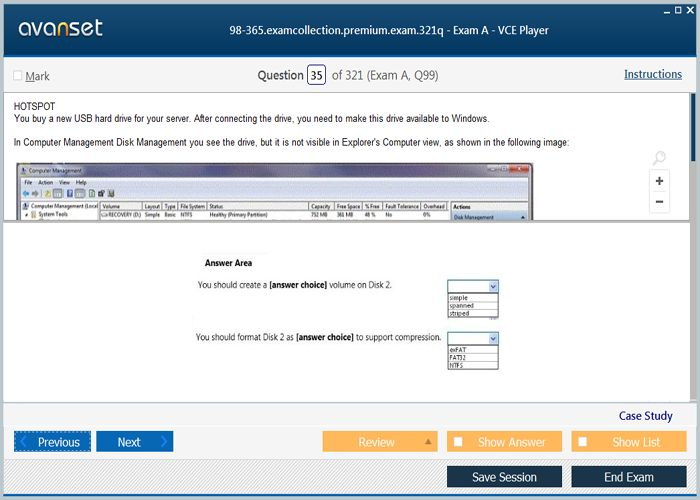This screenshot has width=700, height=500.
Task: Click the Overhead column header
Action: 434,206
